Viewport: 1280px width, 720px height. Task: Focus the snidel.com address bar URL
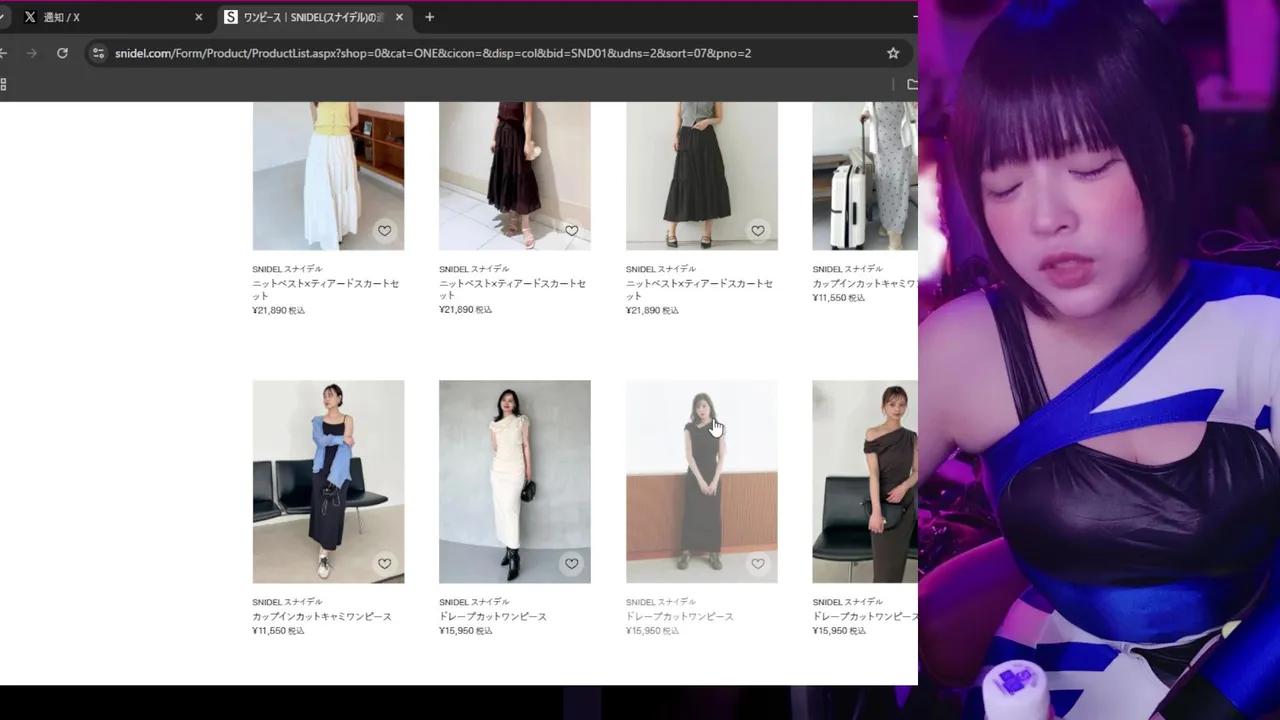tap(433, 53)
